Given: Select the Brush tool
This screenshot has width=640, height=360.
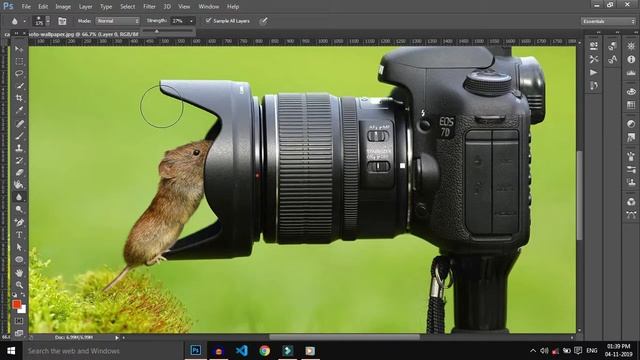Looking at the screenshot, I should coord(19,136).
